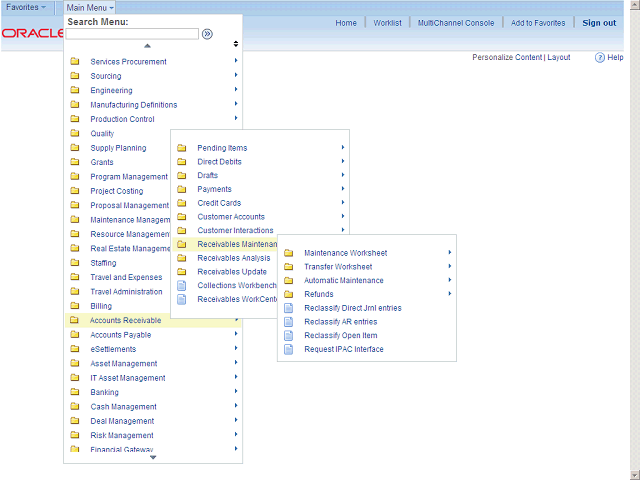The width and height of the screenshot is (640, 480).
Task: Click the menu sort order toggle icon
Action: (236, 44)
